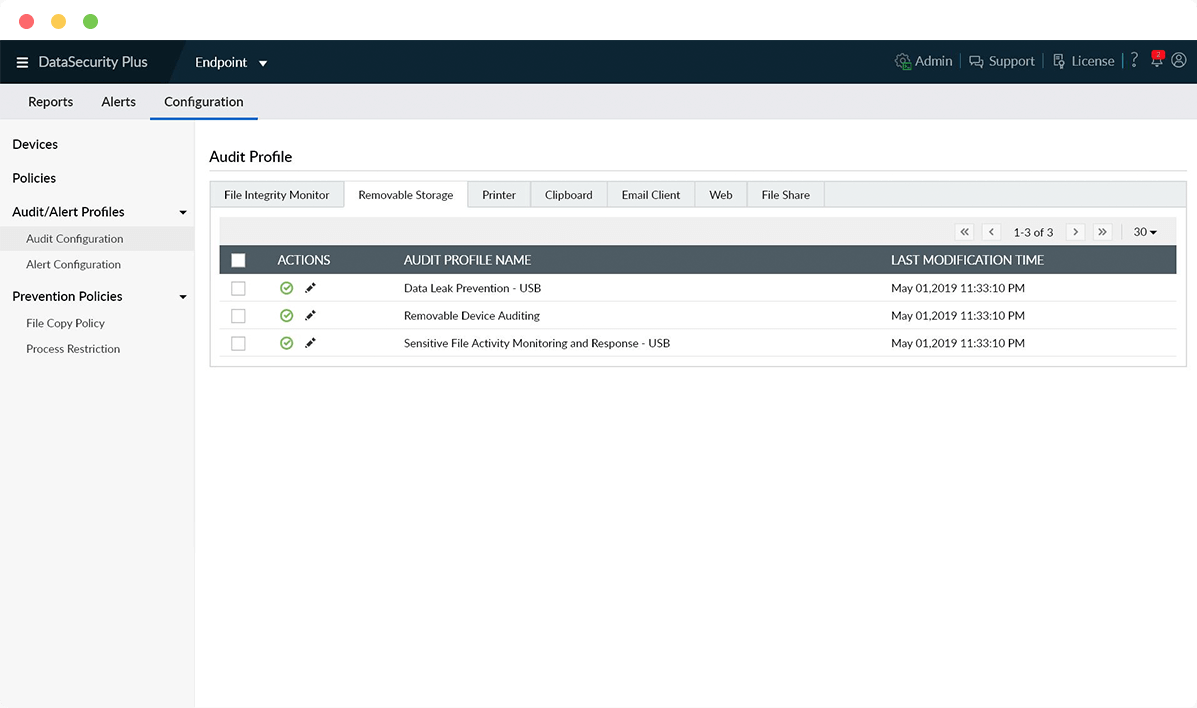The height and width of the screenshot is (708, 1197).
Task: Open the File Share tab
Action: coord(786,195)
